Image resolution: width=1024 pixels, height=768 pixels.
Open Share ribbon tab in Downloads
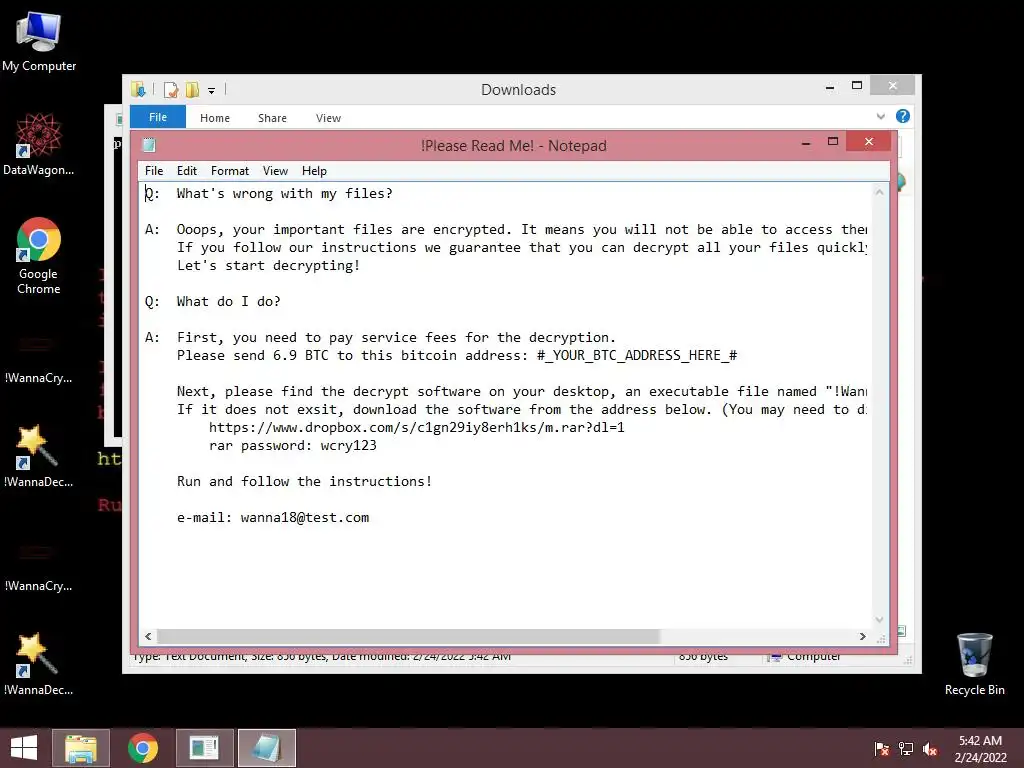tap(272, 118)
